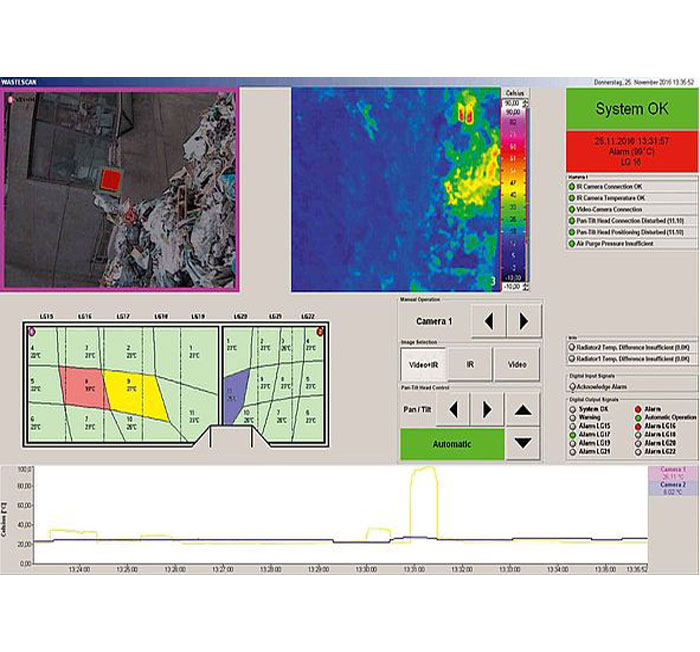Select the Video+IR image mode button

[423, 365]
